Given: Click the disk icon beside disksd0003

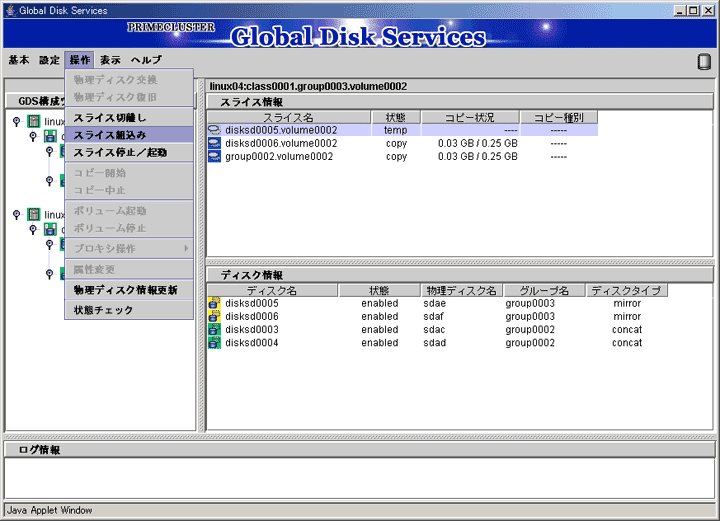Looking at the screenshot, I should coord(214,330).
